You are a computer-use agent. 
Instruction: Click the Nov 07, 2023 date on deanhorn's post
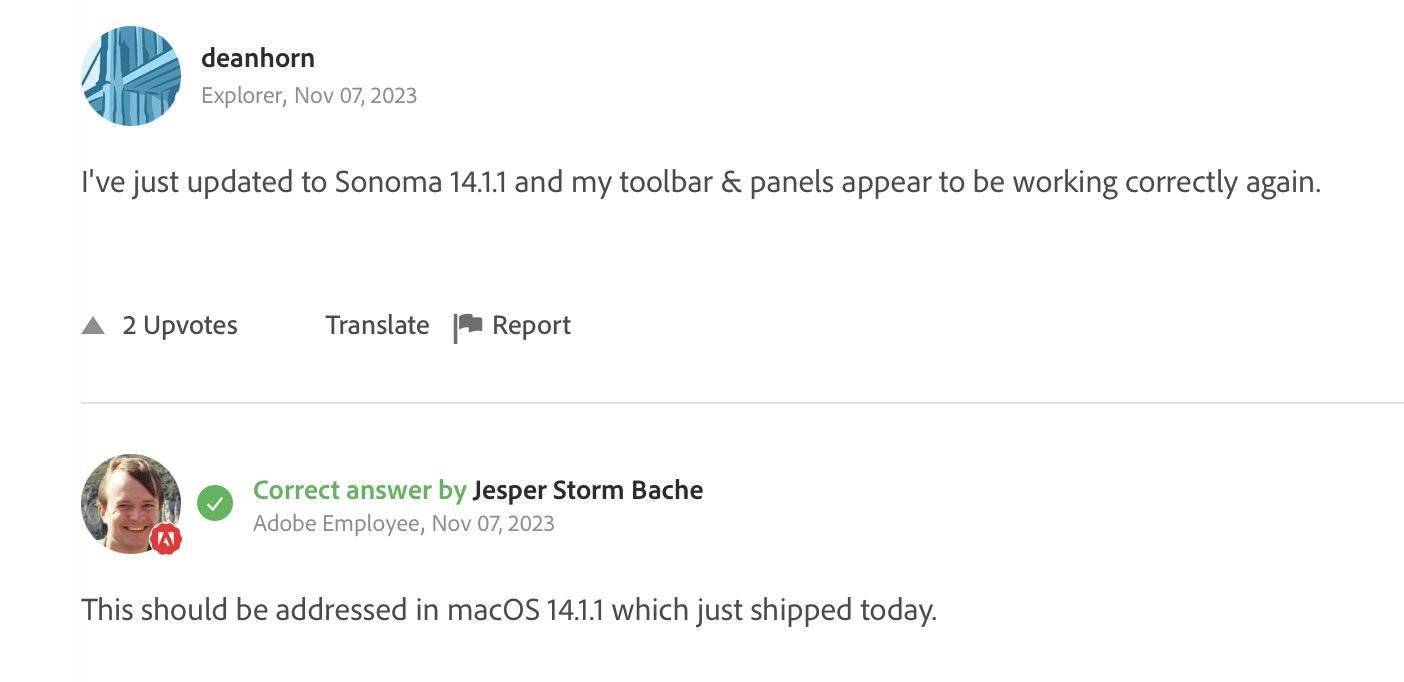click(356, 96)
